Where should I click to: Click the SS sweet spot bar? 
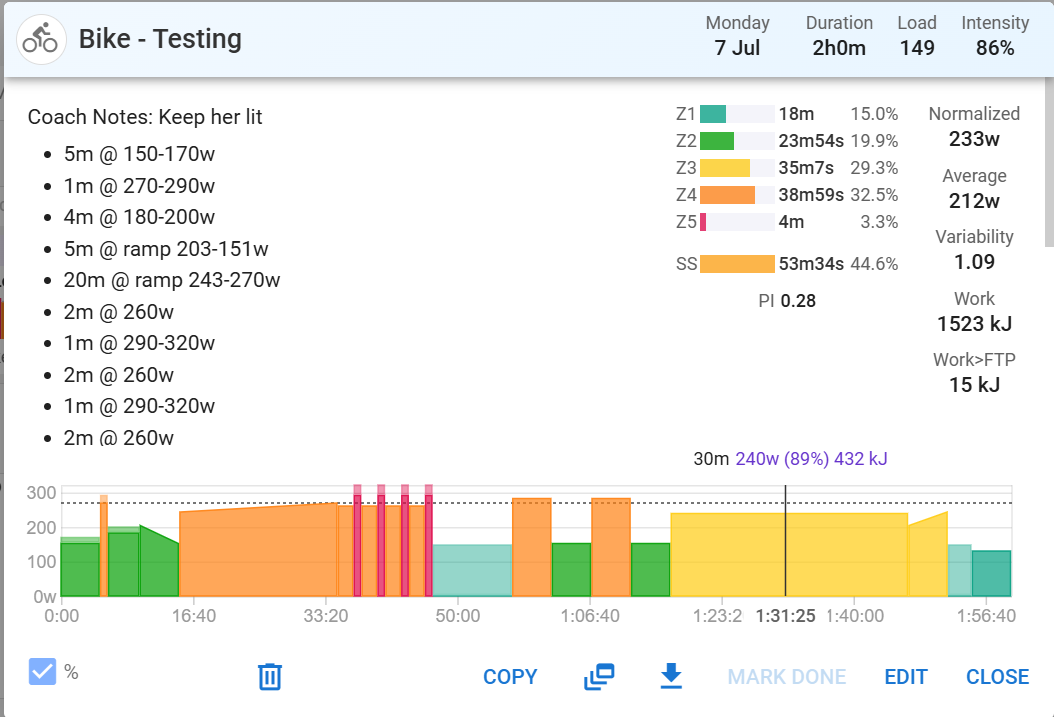(737, 264)
